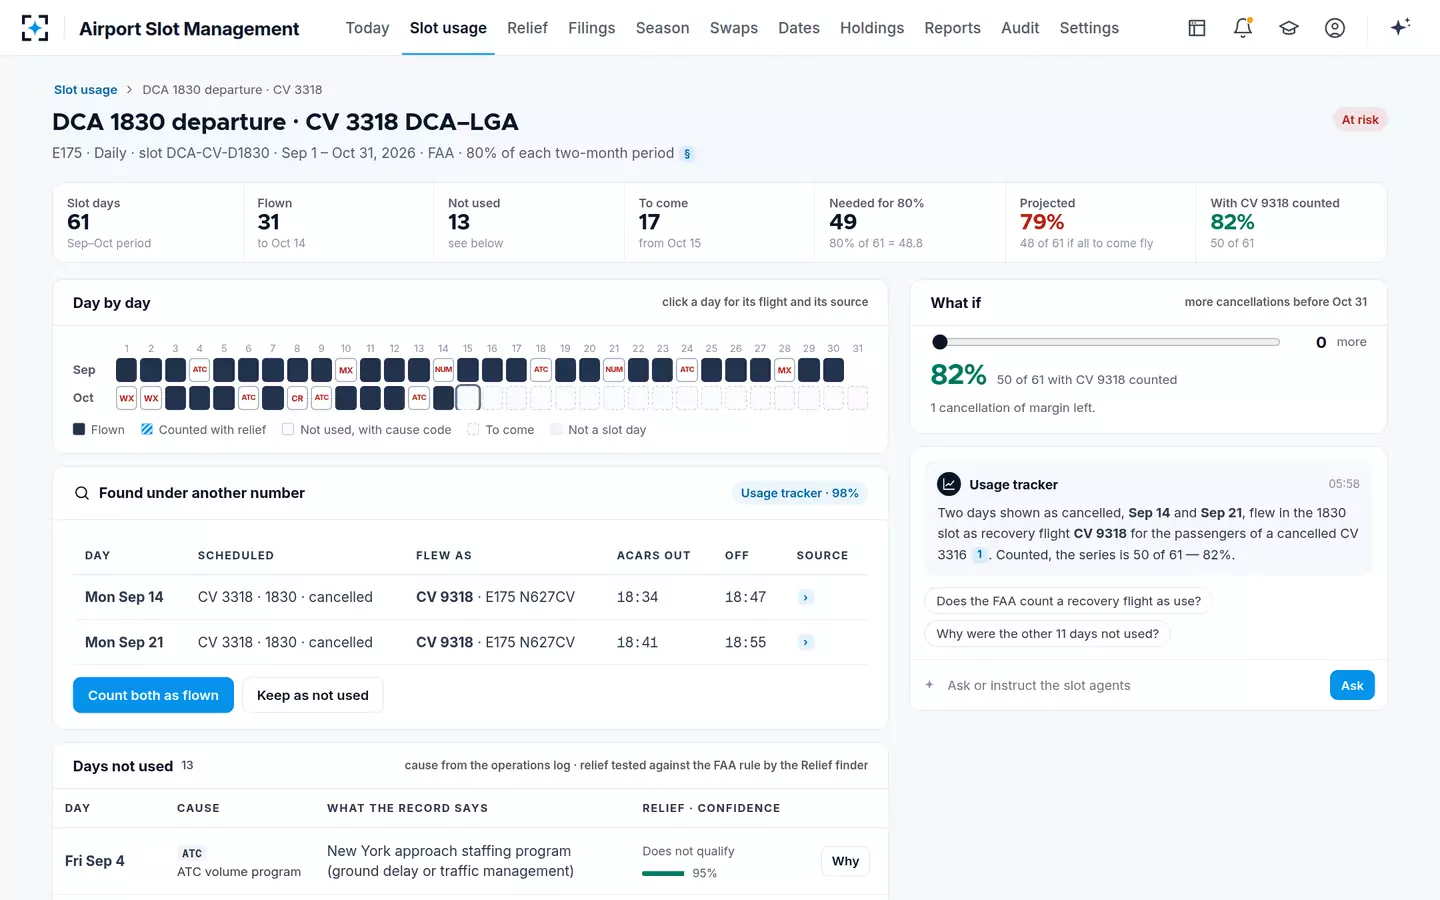This screenshot has height=900, width=1440.
Task: Open the sparkle AI assistant icon
Action: click(1400, 27)
